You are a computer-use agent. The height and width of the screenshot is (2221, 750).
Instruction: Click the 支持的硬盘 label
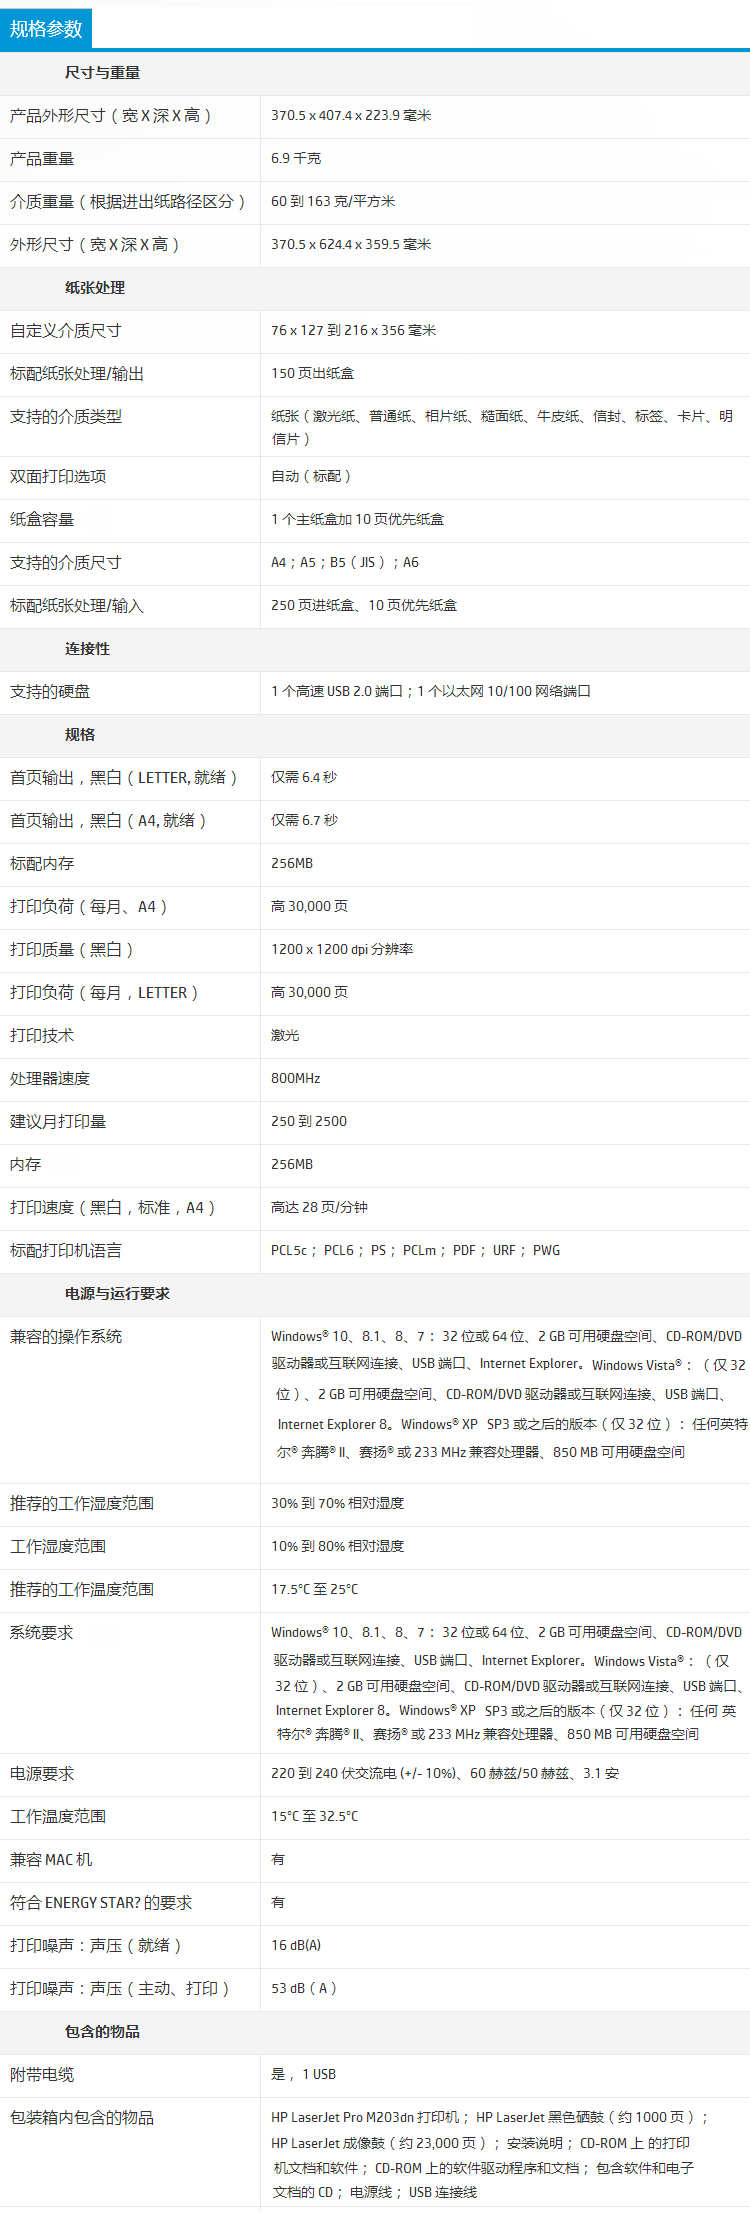[50, 692]
